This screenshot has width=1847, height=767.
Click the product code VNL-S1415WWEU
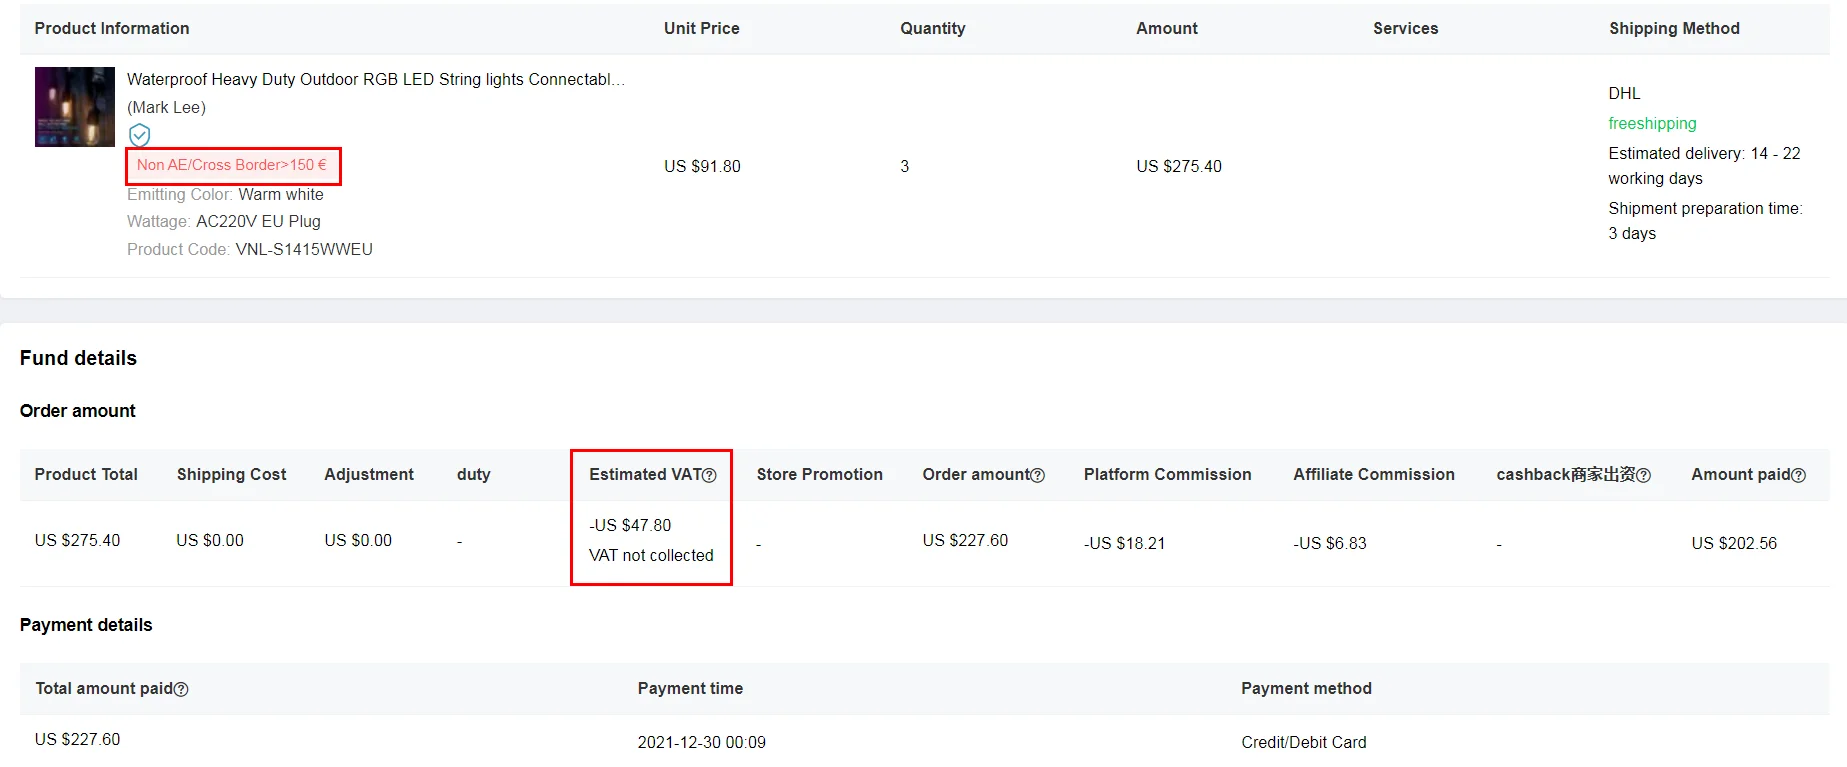click(x=303, y=249)
